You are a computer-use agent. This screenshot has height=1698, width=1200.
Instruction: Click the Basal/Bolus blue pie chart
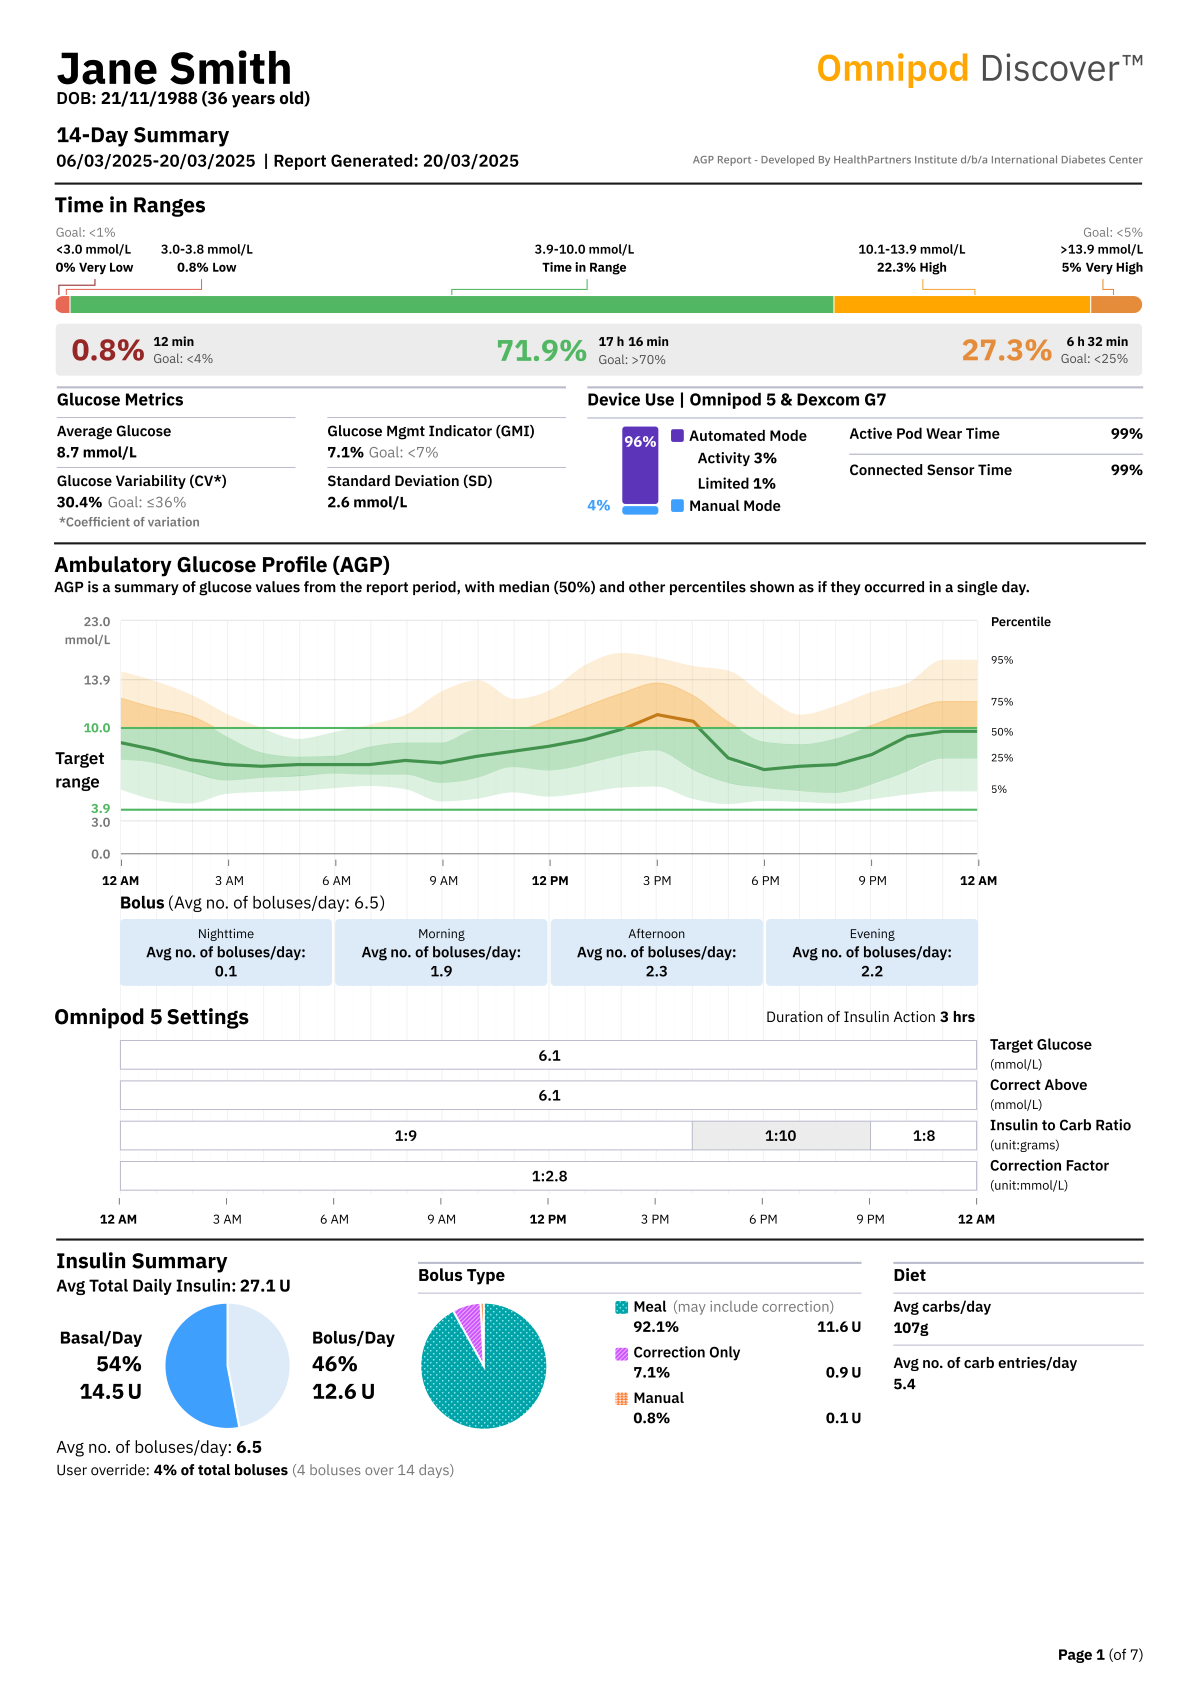pos(227,1366)
